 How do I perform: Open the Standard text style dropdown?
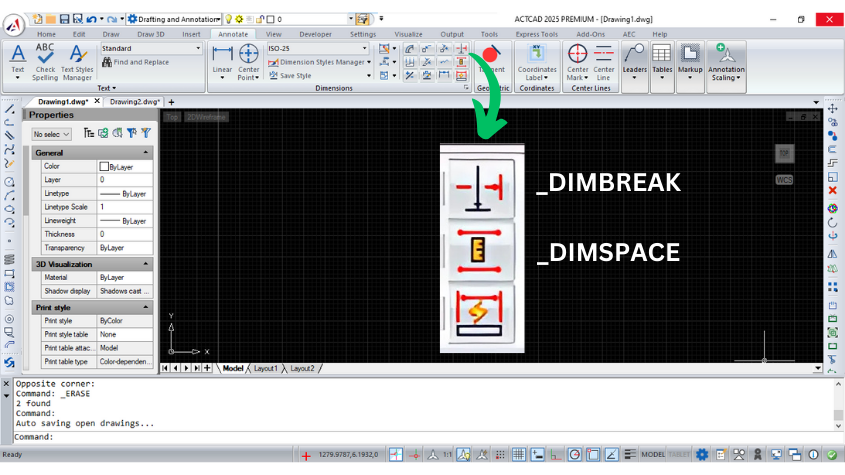198,49
